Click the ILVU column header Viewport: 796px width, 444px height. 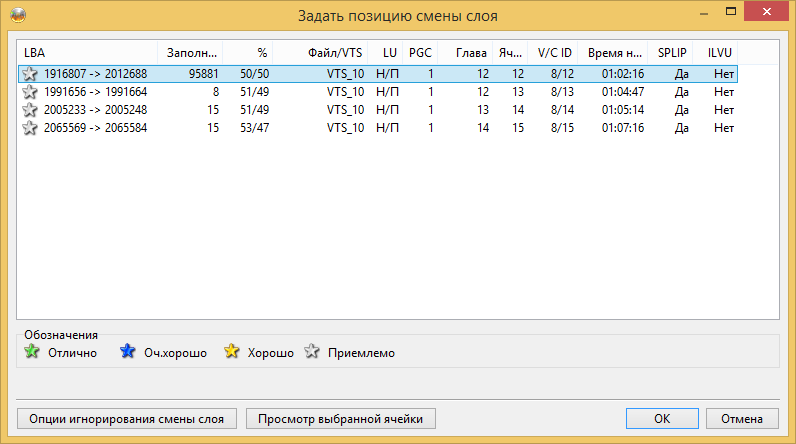click(716, 53)
